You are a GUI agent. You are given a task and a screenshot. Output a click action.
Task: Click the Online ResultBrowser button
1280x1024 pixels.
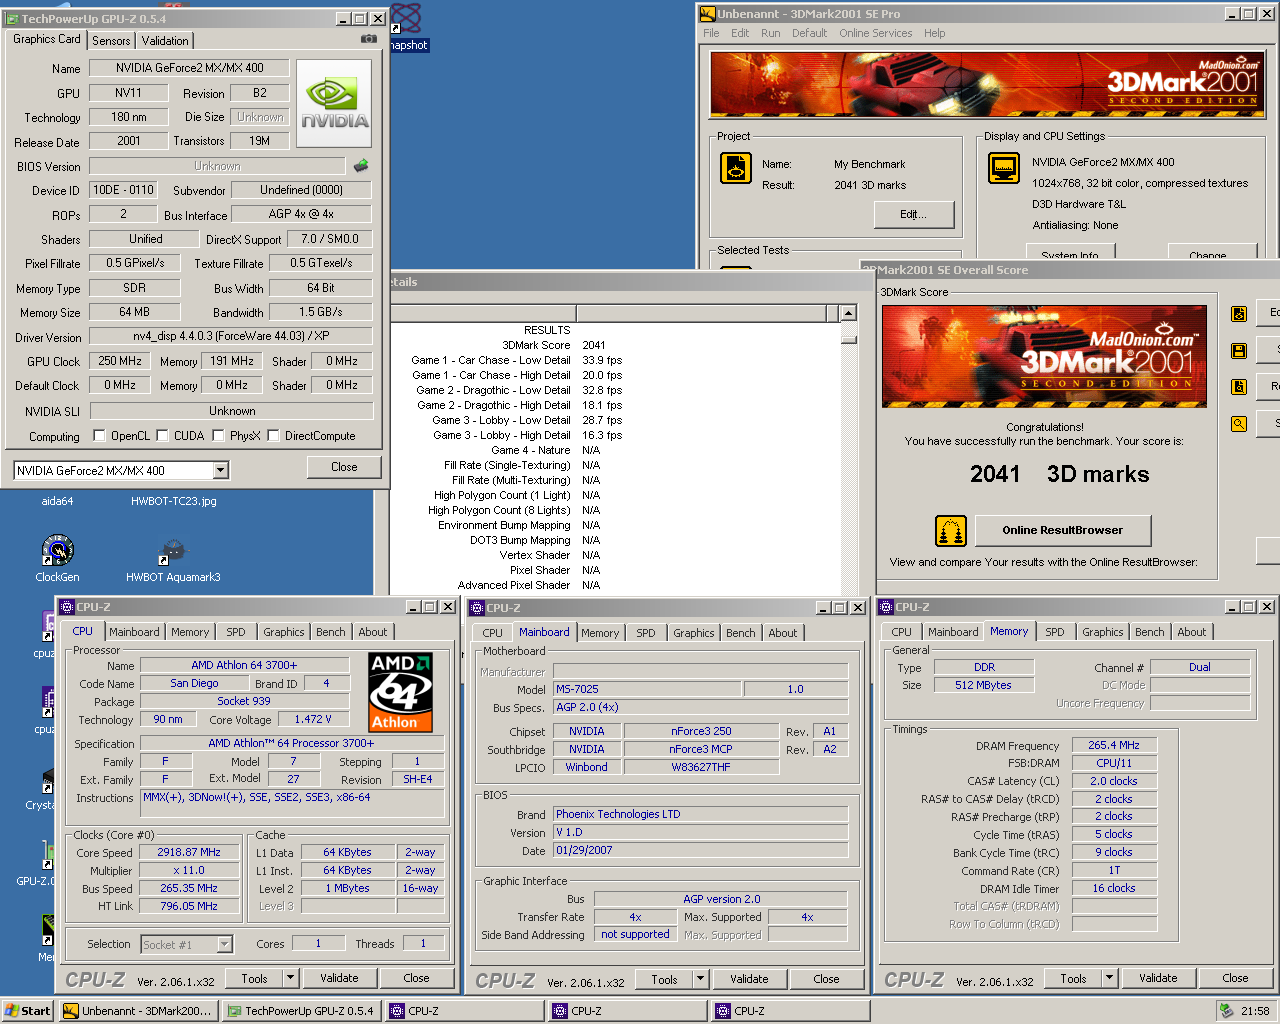pyautogui.click(x=1062, y=530)
